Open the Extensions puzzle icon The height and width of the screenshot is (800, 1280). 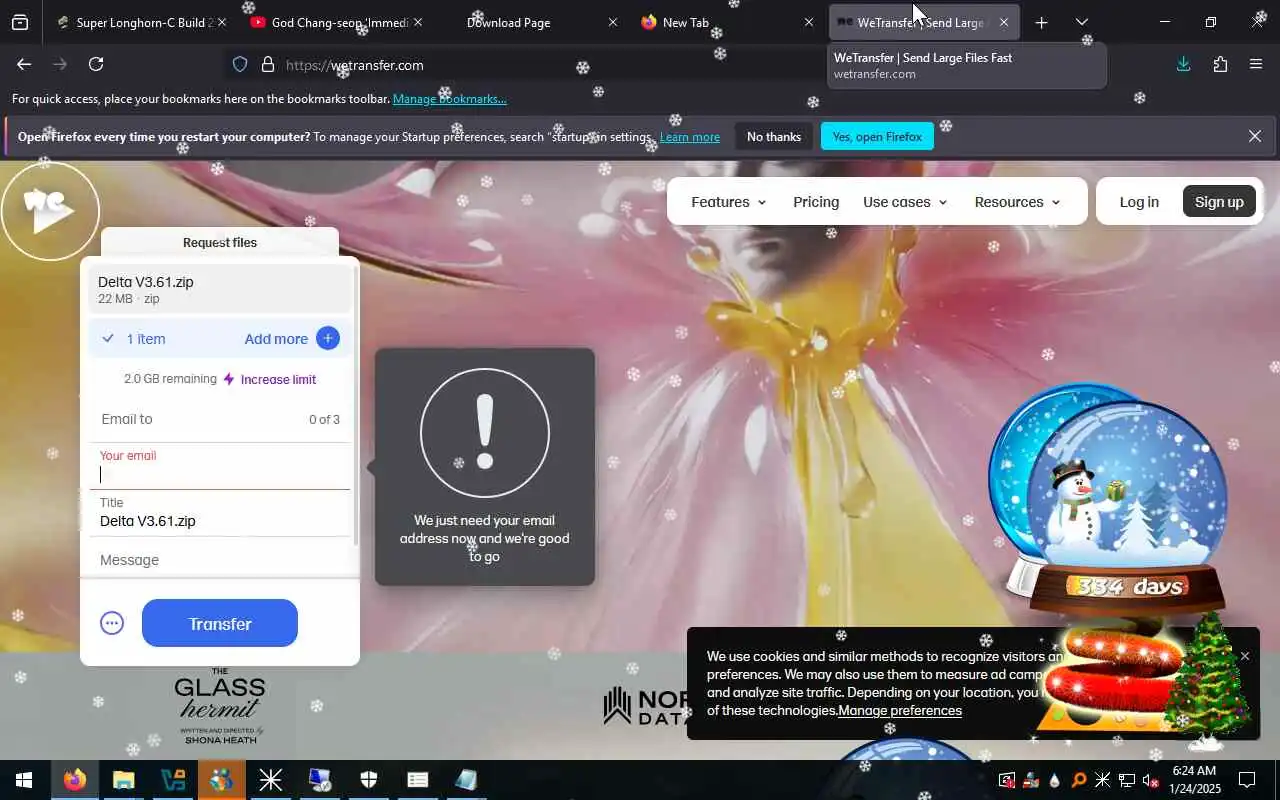coord(1220,64)
